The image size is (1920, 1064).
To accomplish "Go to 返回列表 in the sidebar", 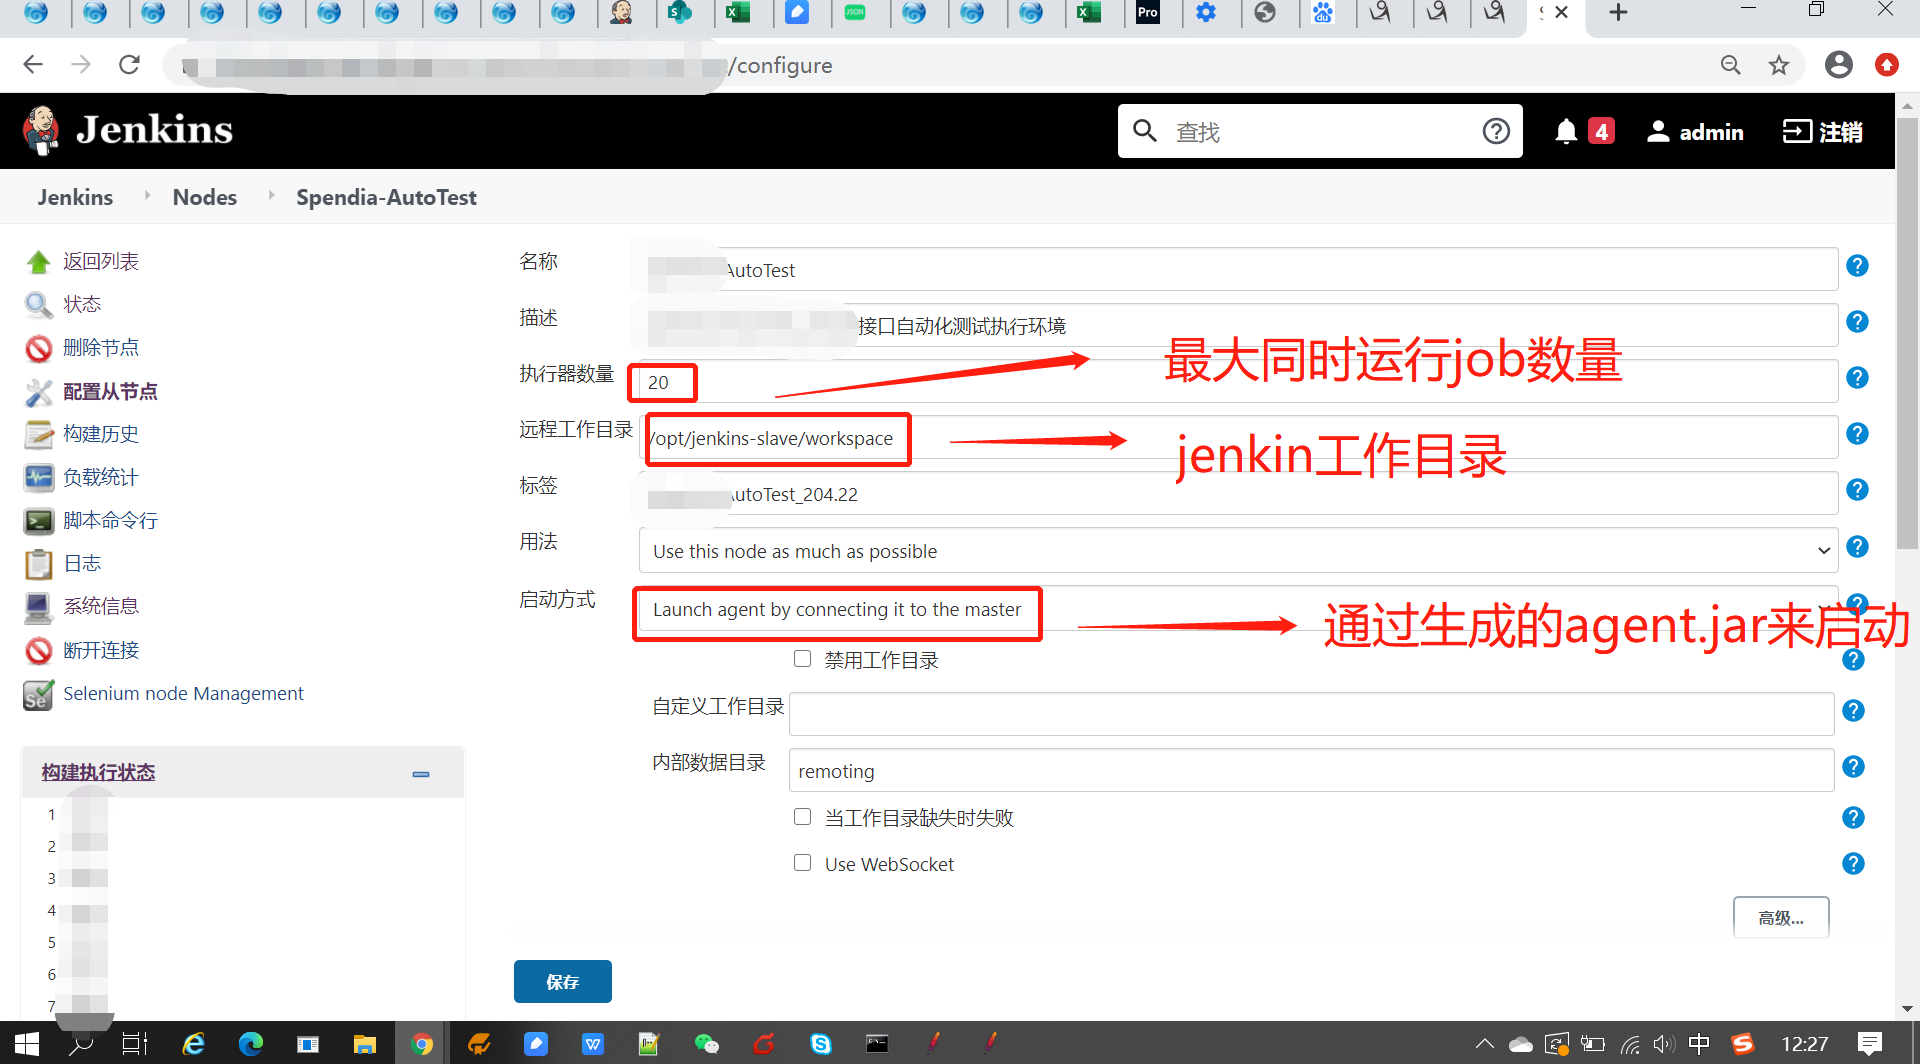I will tap(101, 262).
